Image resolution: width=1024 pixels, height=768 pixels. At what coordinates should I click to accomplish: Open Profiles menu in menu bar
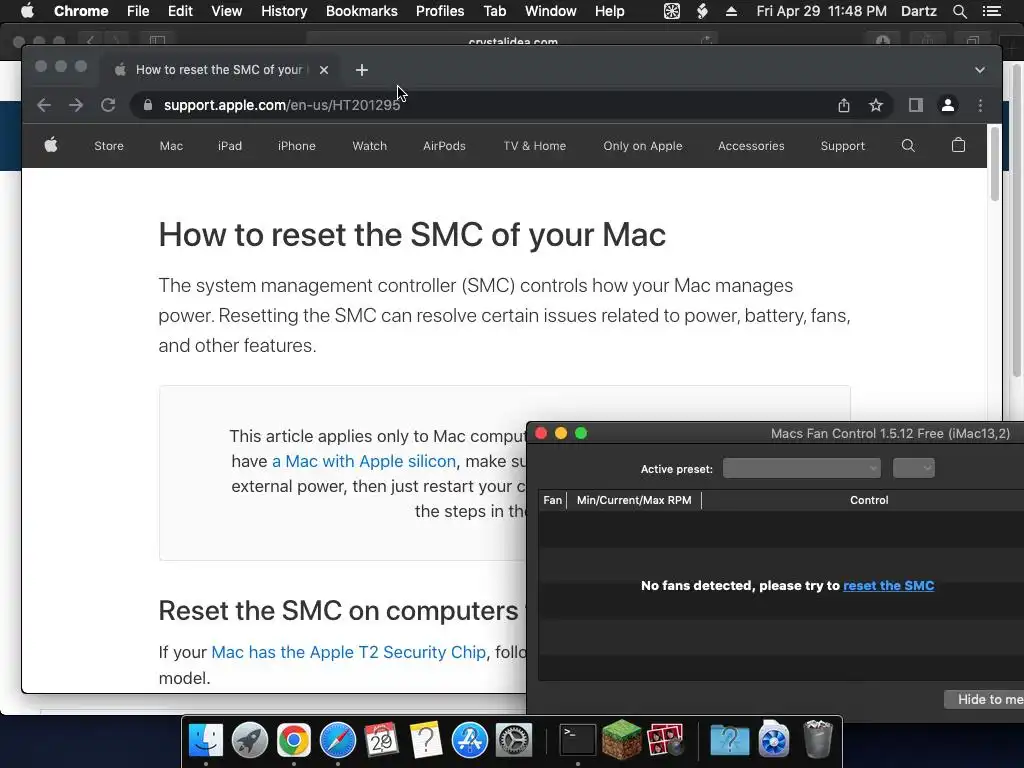440,11
